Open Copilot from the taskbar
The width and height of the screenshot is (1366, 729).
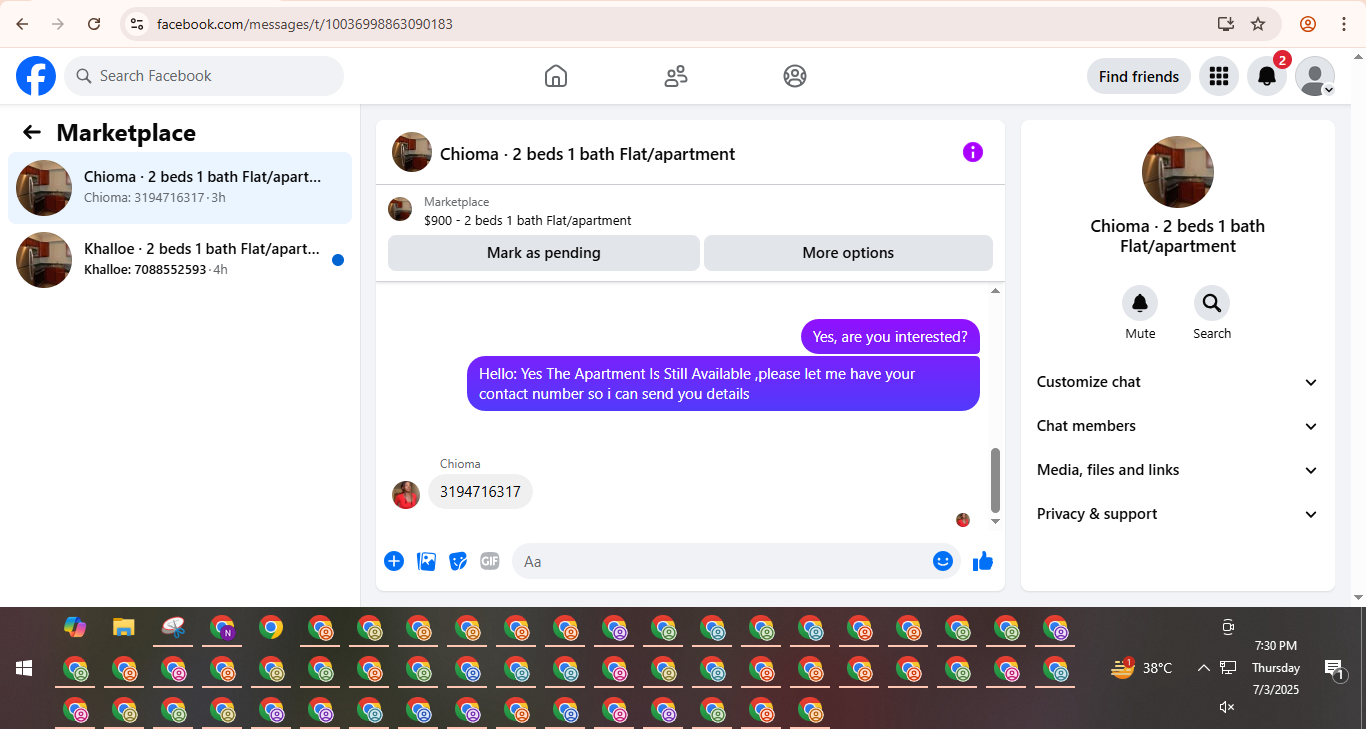[75, 627]
